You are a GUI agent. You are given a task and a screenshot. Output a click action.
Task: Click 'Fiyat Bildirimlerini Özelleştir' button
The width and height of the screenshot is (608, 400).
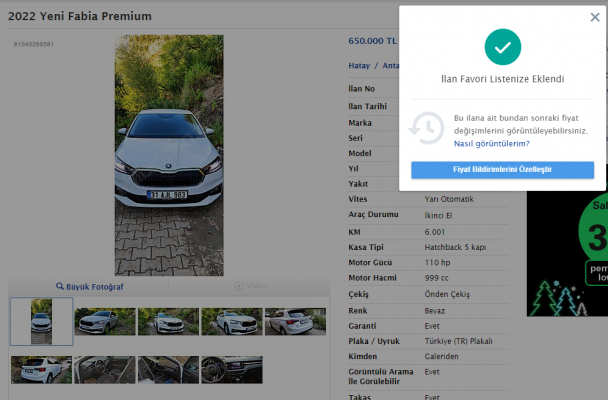503,170
